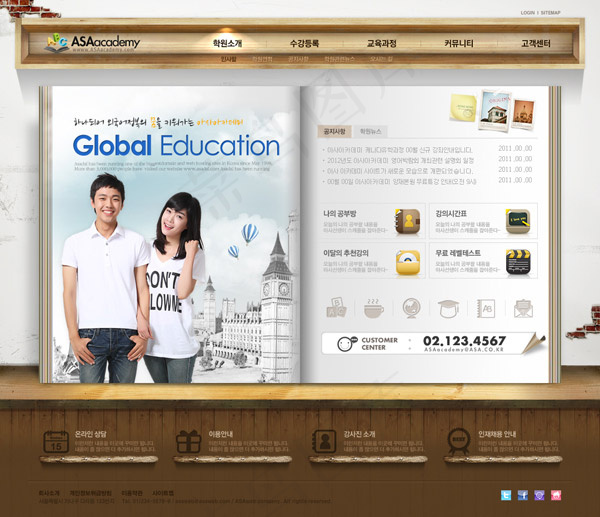Screen dimensions: 600x517
Task: Click the 인재채용 안내 best ribbon icon
Action: click(458, 442)
